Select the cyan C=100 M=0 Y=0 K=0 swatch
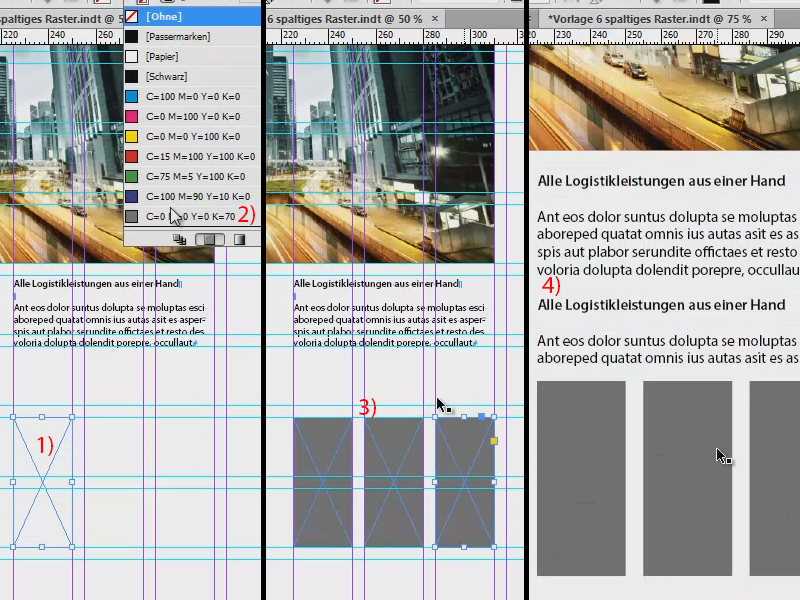This screenshot has width=800, height=600. pyautogui.click(x=180, y=96)
